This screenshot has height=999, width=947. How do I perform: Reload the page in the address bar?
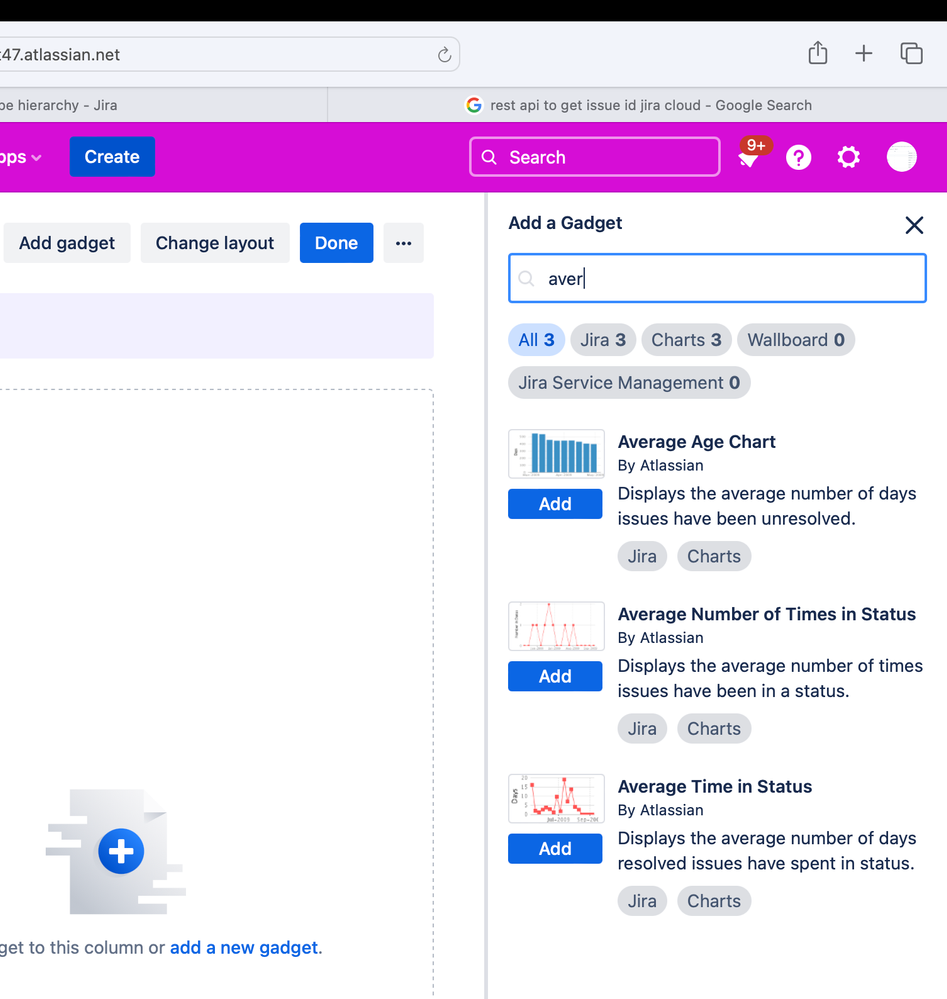tap(444, 55)
